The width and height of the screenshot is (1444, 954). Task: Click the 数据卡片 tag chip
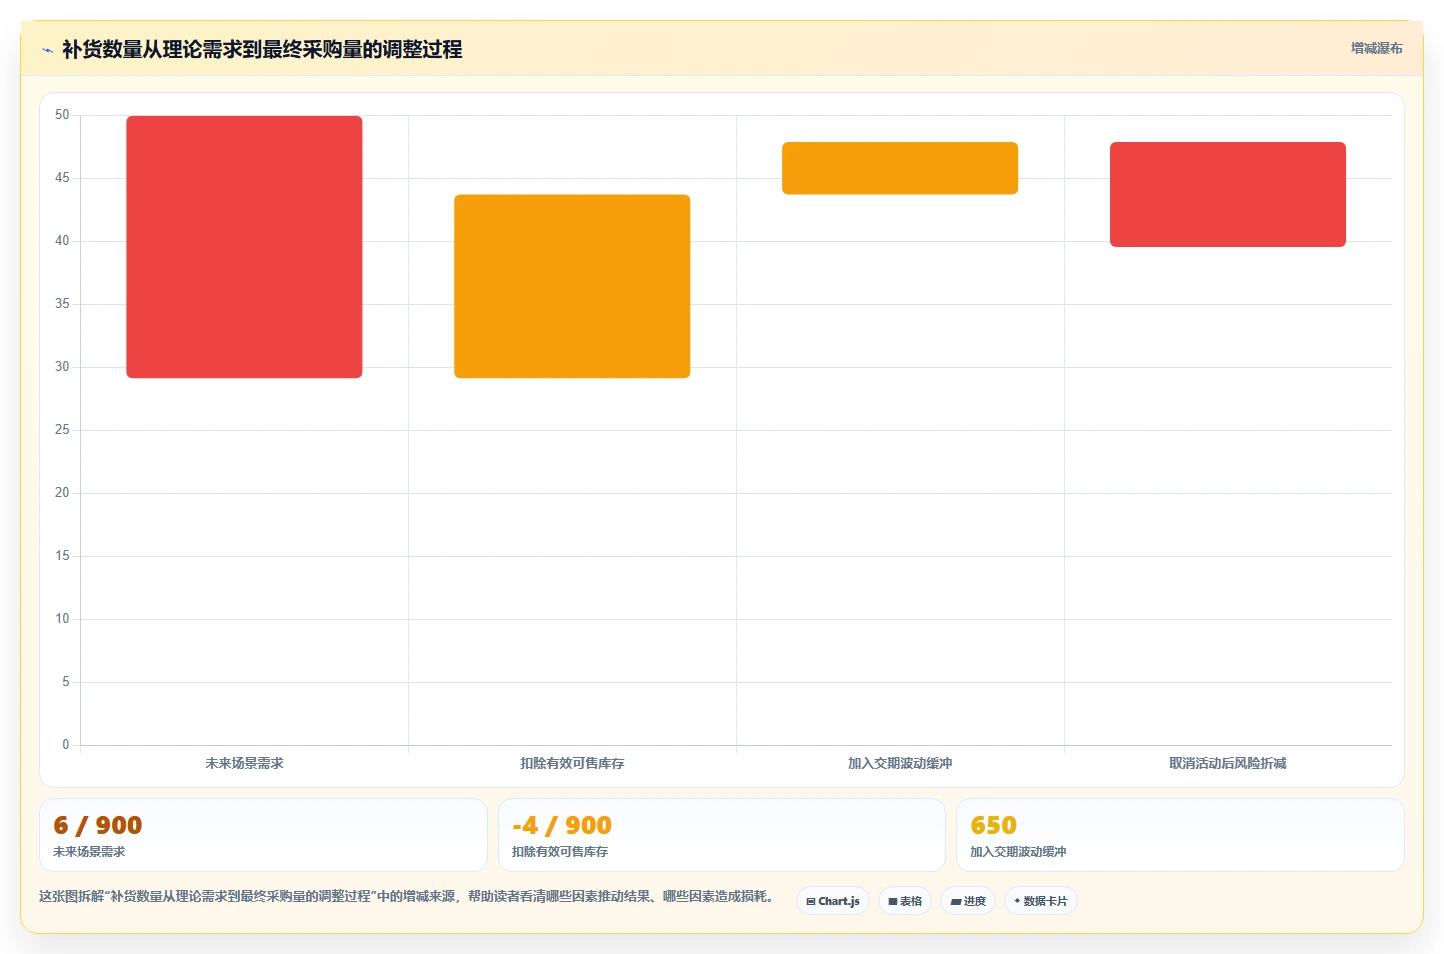[1041, 901]
